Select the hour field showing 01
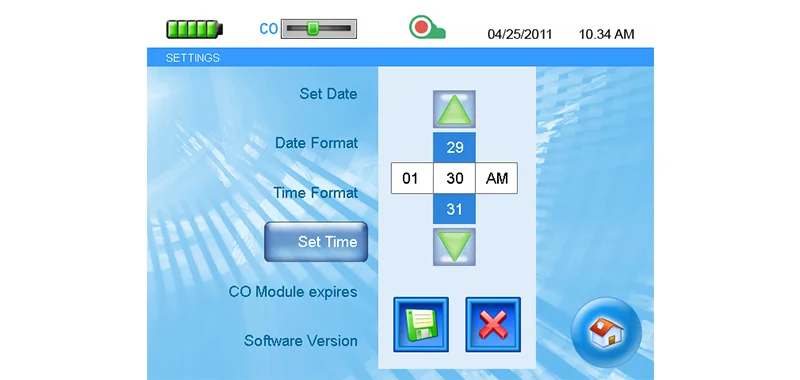Screen dimensions: 800x380 tap(412, 178)
